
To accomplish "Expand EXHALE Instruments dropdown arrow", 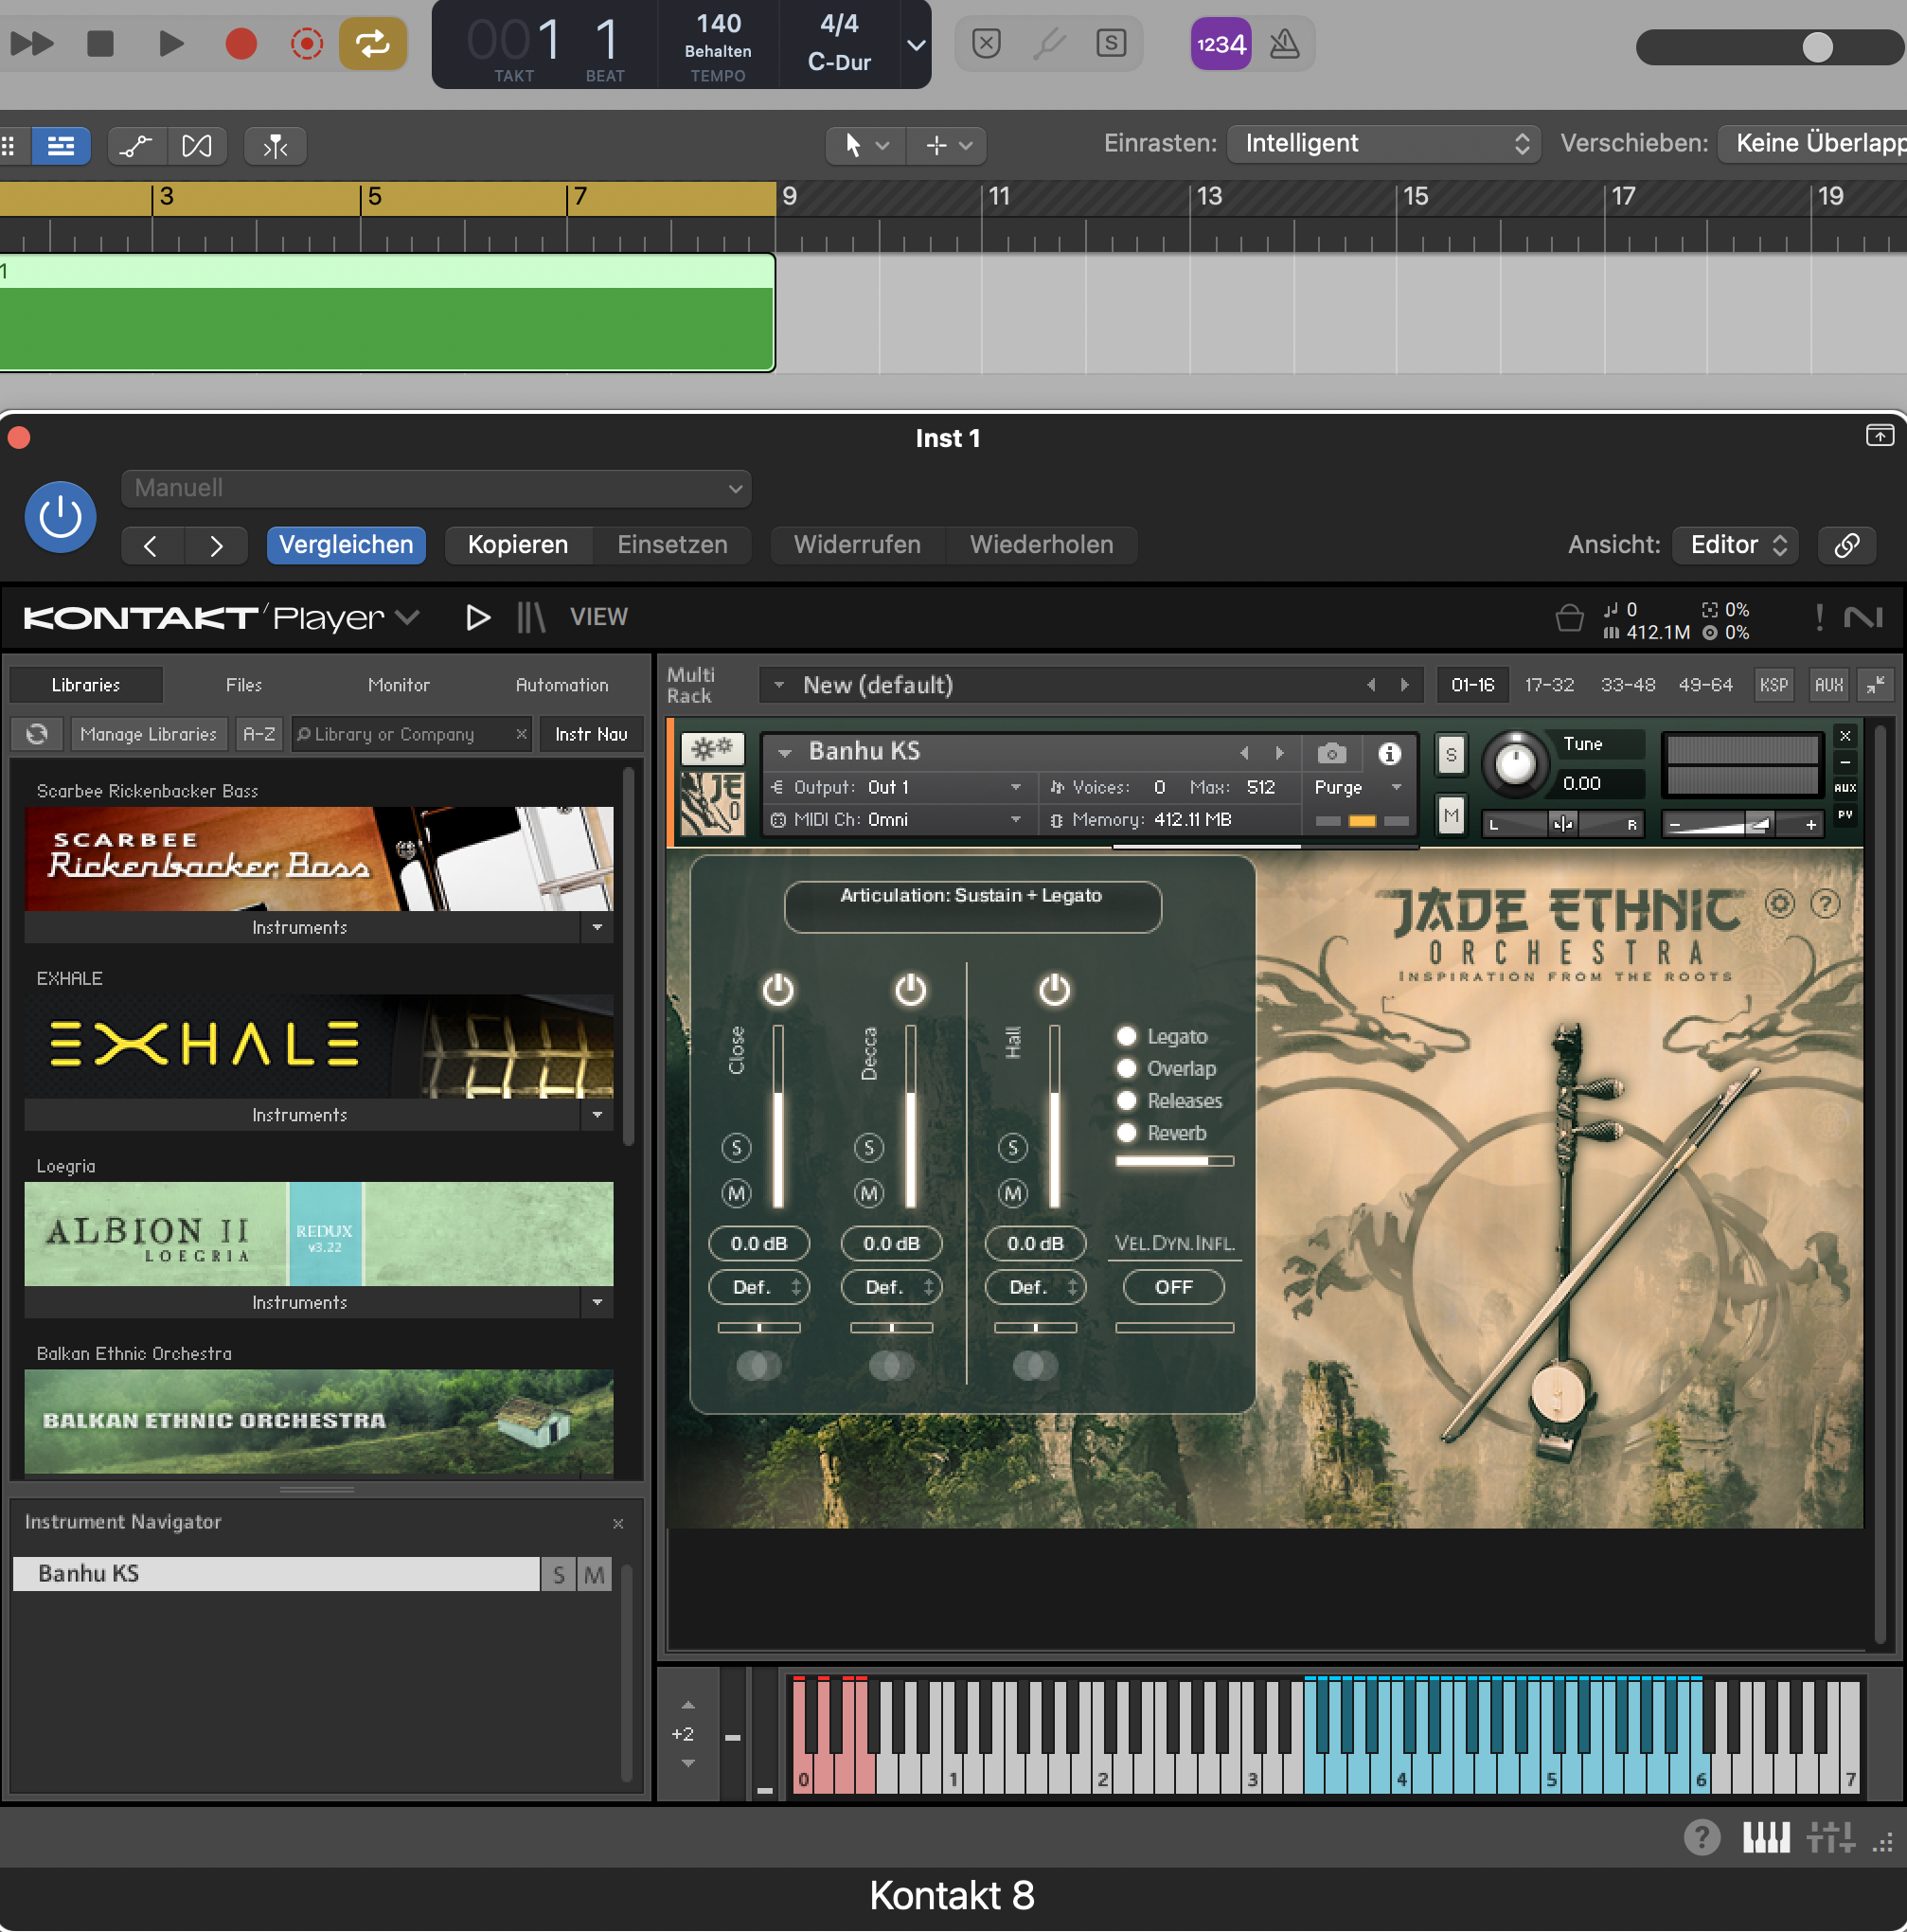I will pyautogui.click(x=597, y=1115).
